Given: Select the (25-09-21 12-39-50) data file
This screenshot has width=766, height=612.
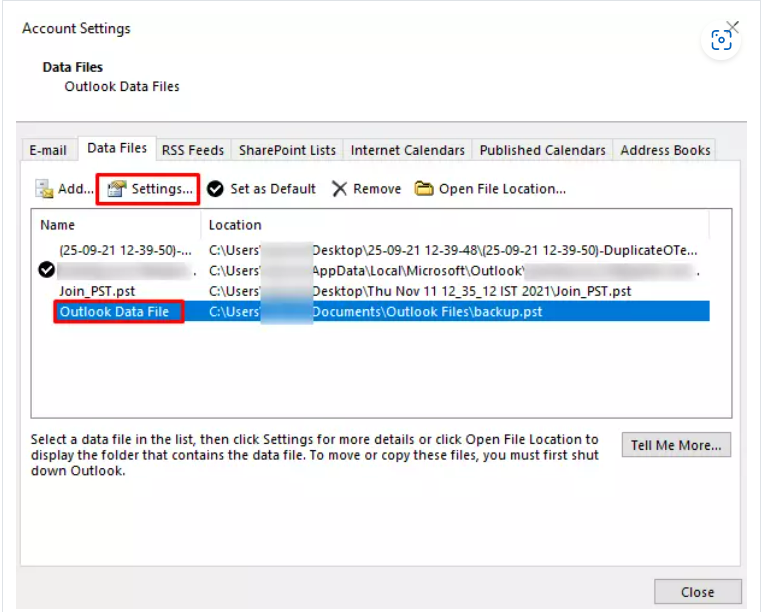Looking at the screenshot, I should [126, 250].
